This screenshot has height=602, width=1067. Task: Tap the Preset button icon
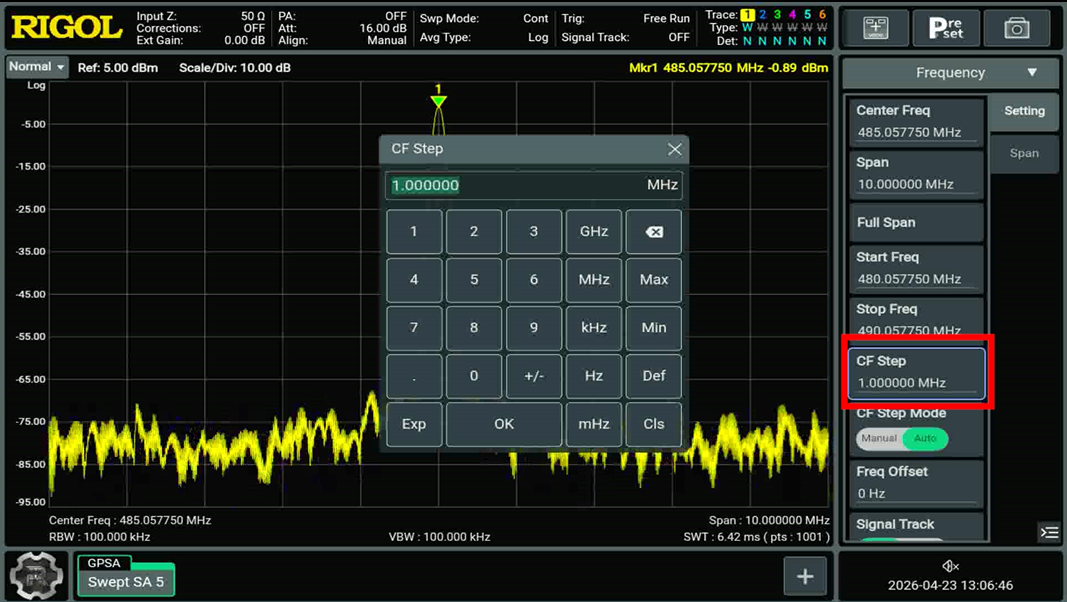pyautogui.click(x=946, y=28)
